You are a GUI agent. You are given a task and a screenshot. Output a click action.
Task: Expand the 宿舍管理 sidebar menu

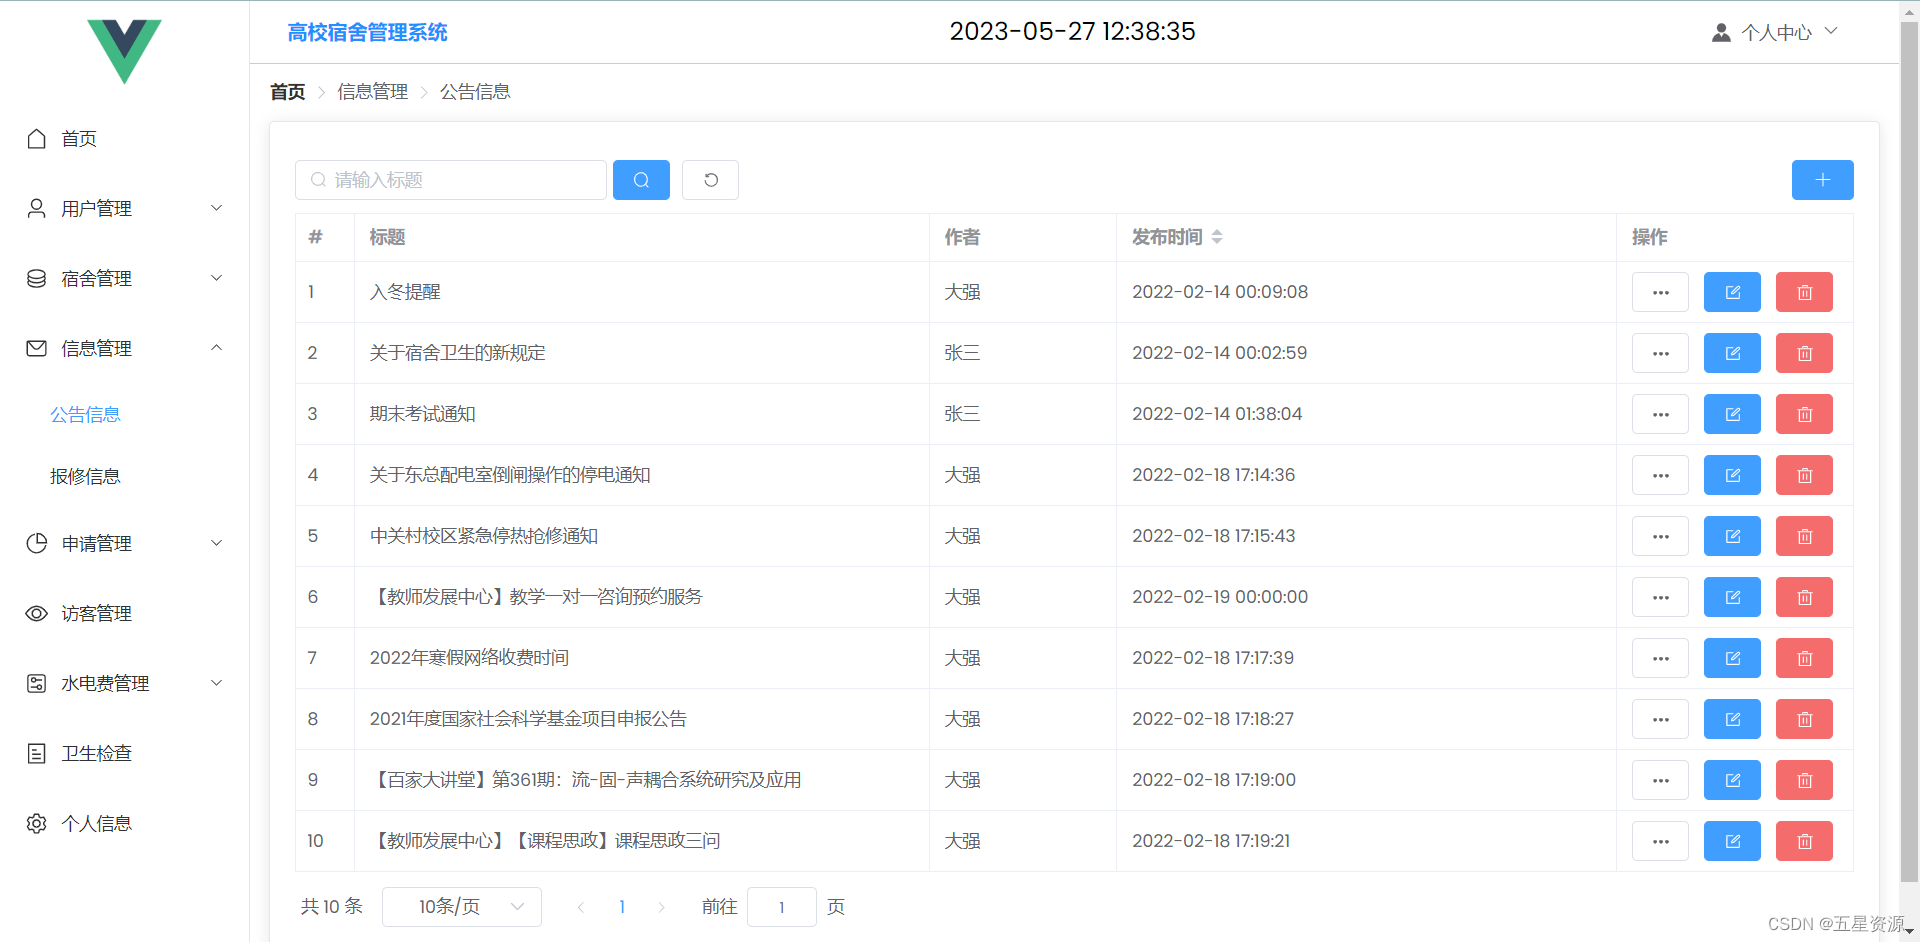point(124,278)
